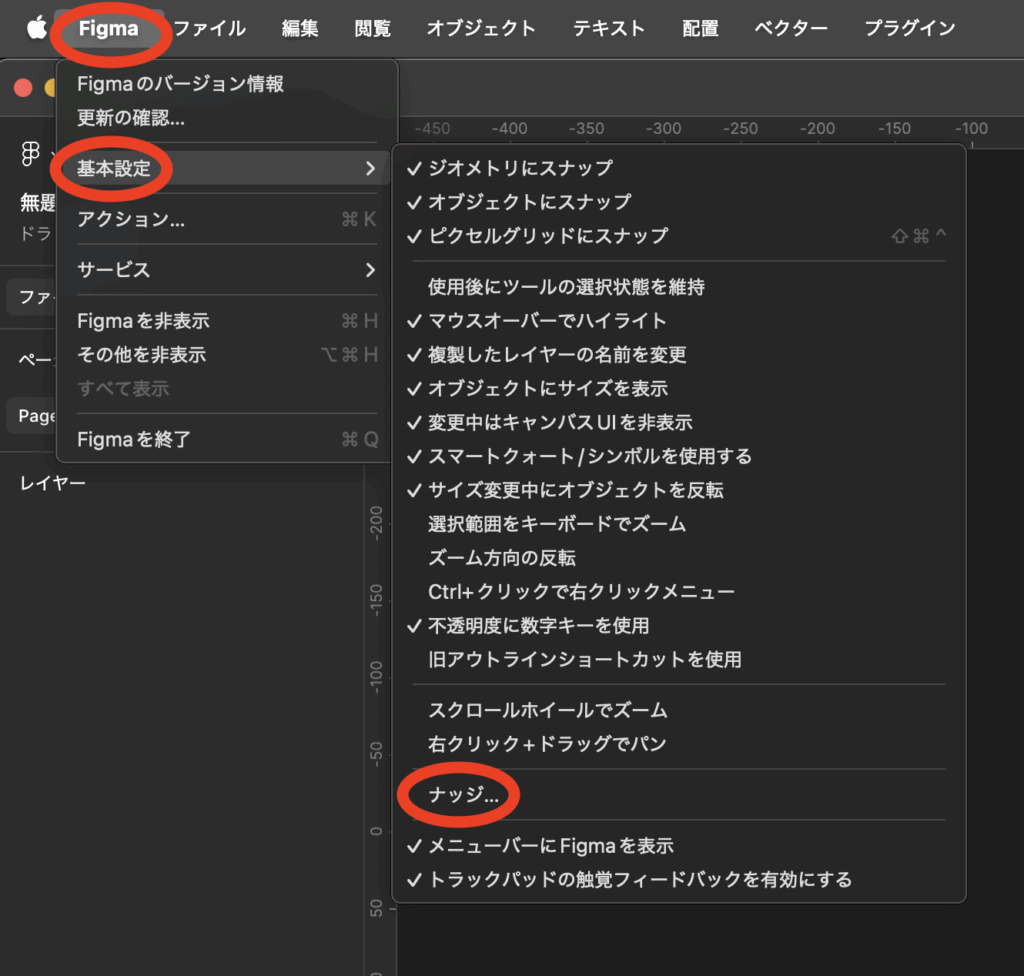Uncheck メニューバーにFigmaを表示
The height and width of the screenshot is (976, 1024).
point(550,846)
